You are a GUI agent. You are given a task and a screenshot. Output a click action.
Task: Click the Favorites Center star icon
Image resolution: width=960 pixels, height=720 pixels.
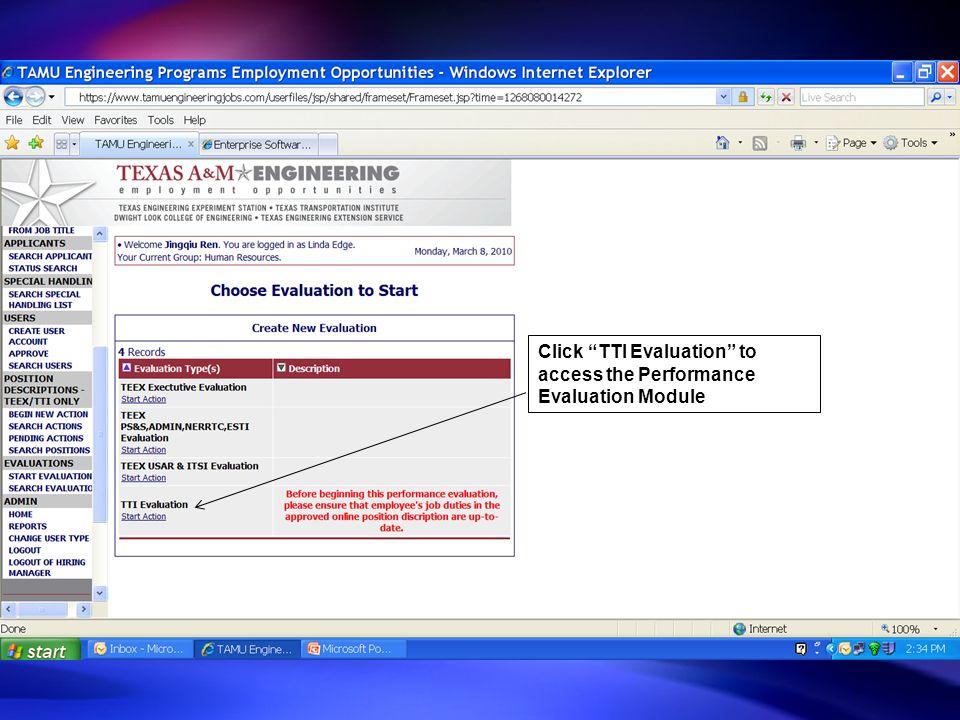tap(12, 143)
